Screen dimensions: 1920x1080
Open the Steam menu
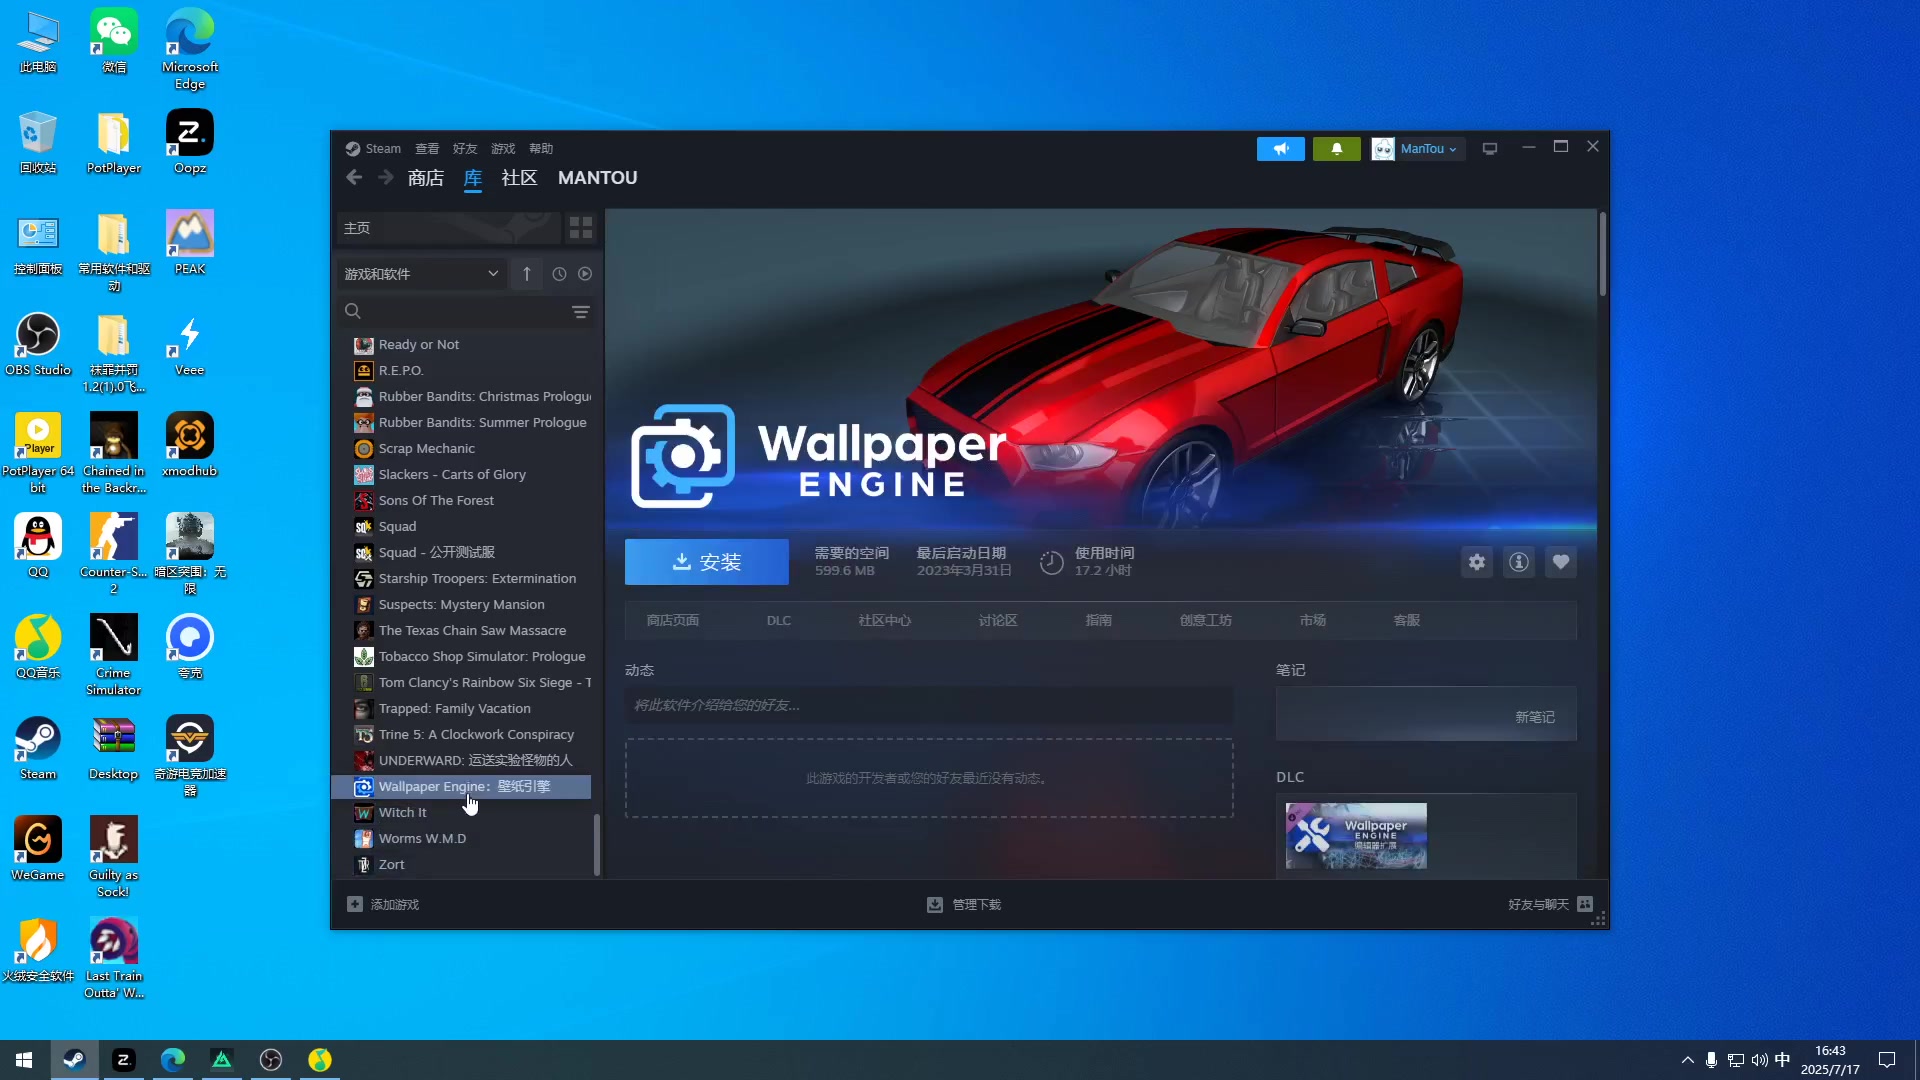coord(374,149)
